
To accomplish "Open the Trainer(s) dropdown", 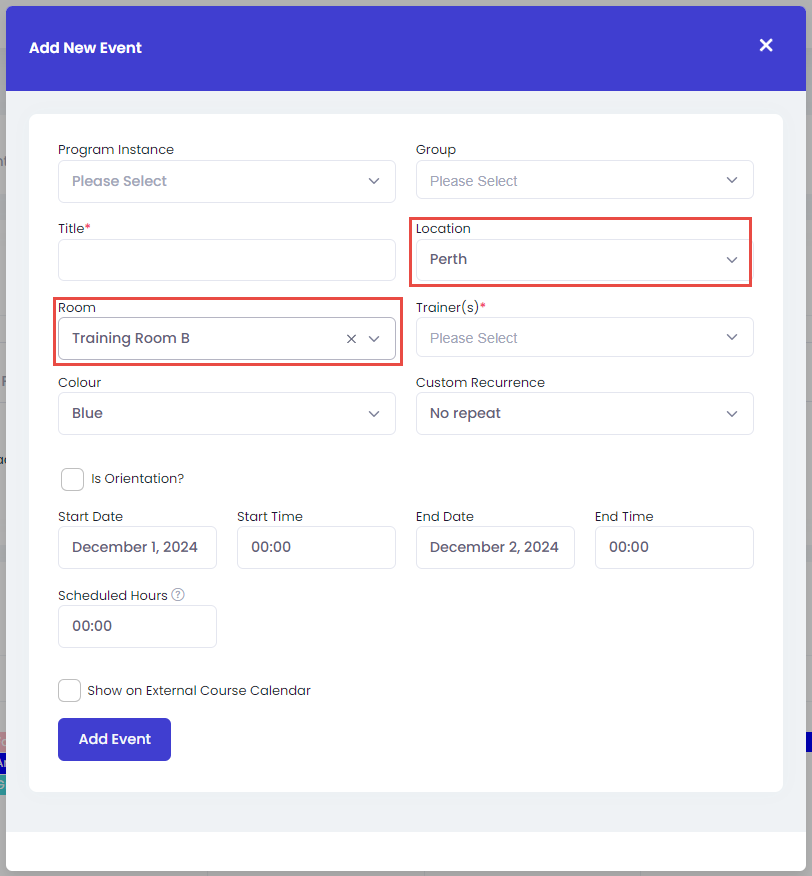I will tap(585, 337).
